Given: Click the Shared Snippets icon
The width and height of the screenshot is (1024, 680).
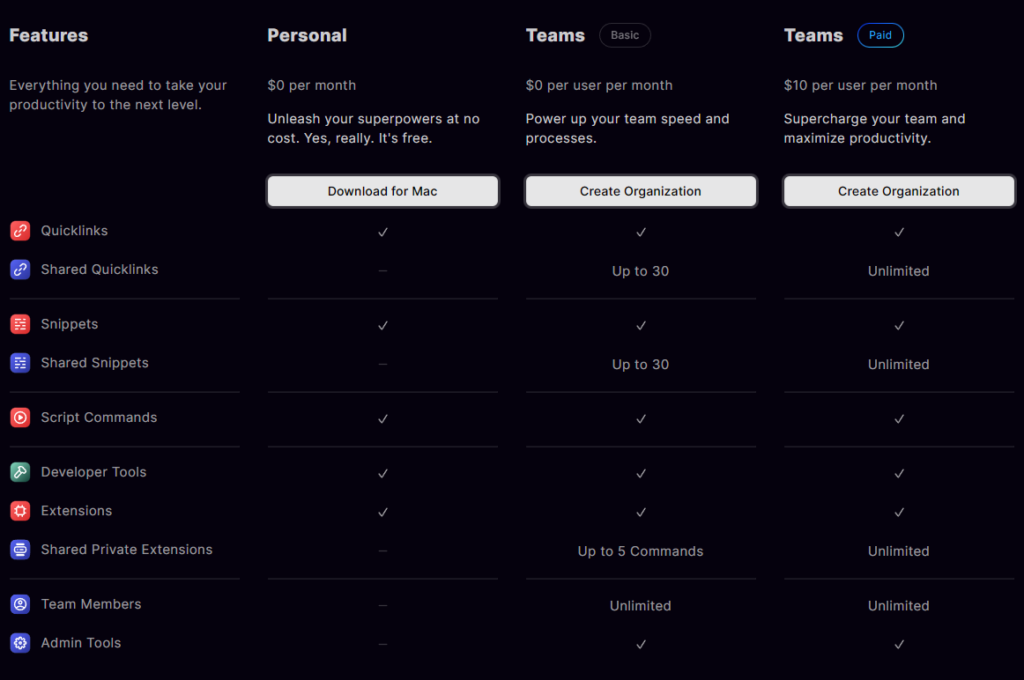Looking at the screenshot, I should tap(20, 363).
